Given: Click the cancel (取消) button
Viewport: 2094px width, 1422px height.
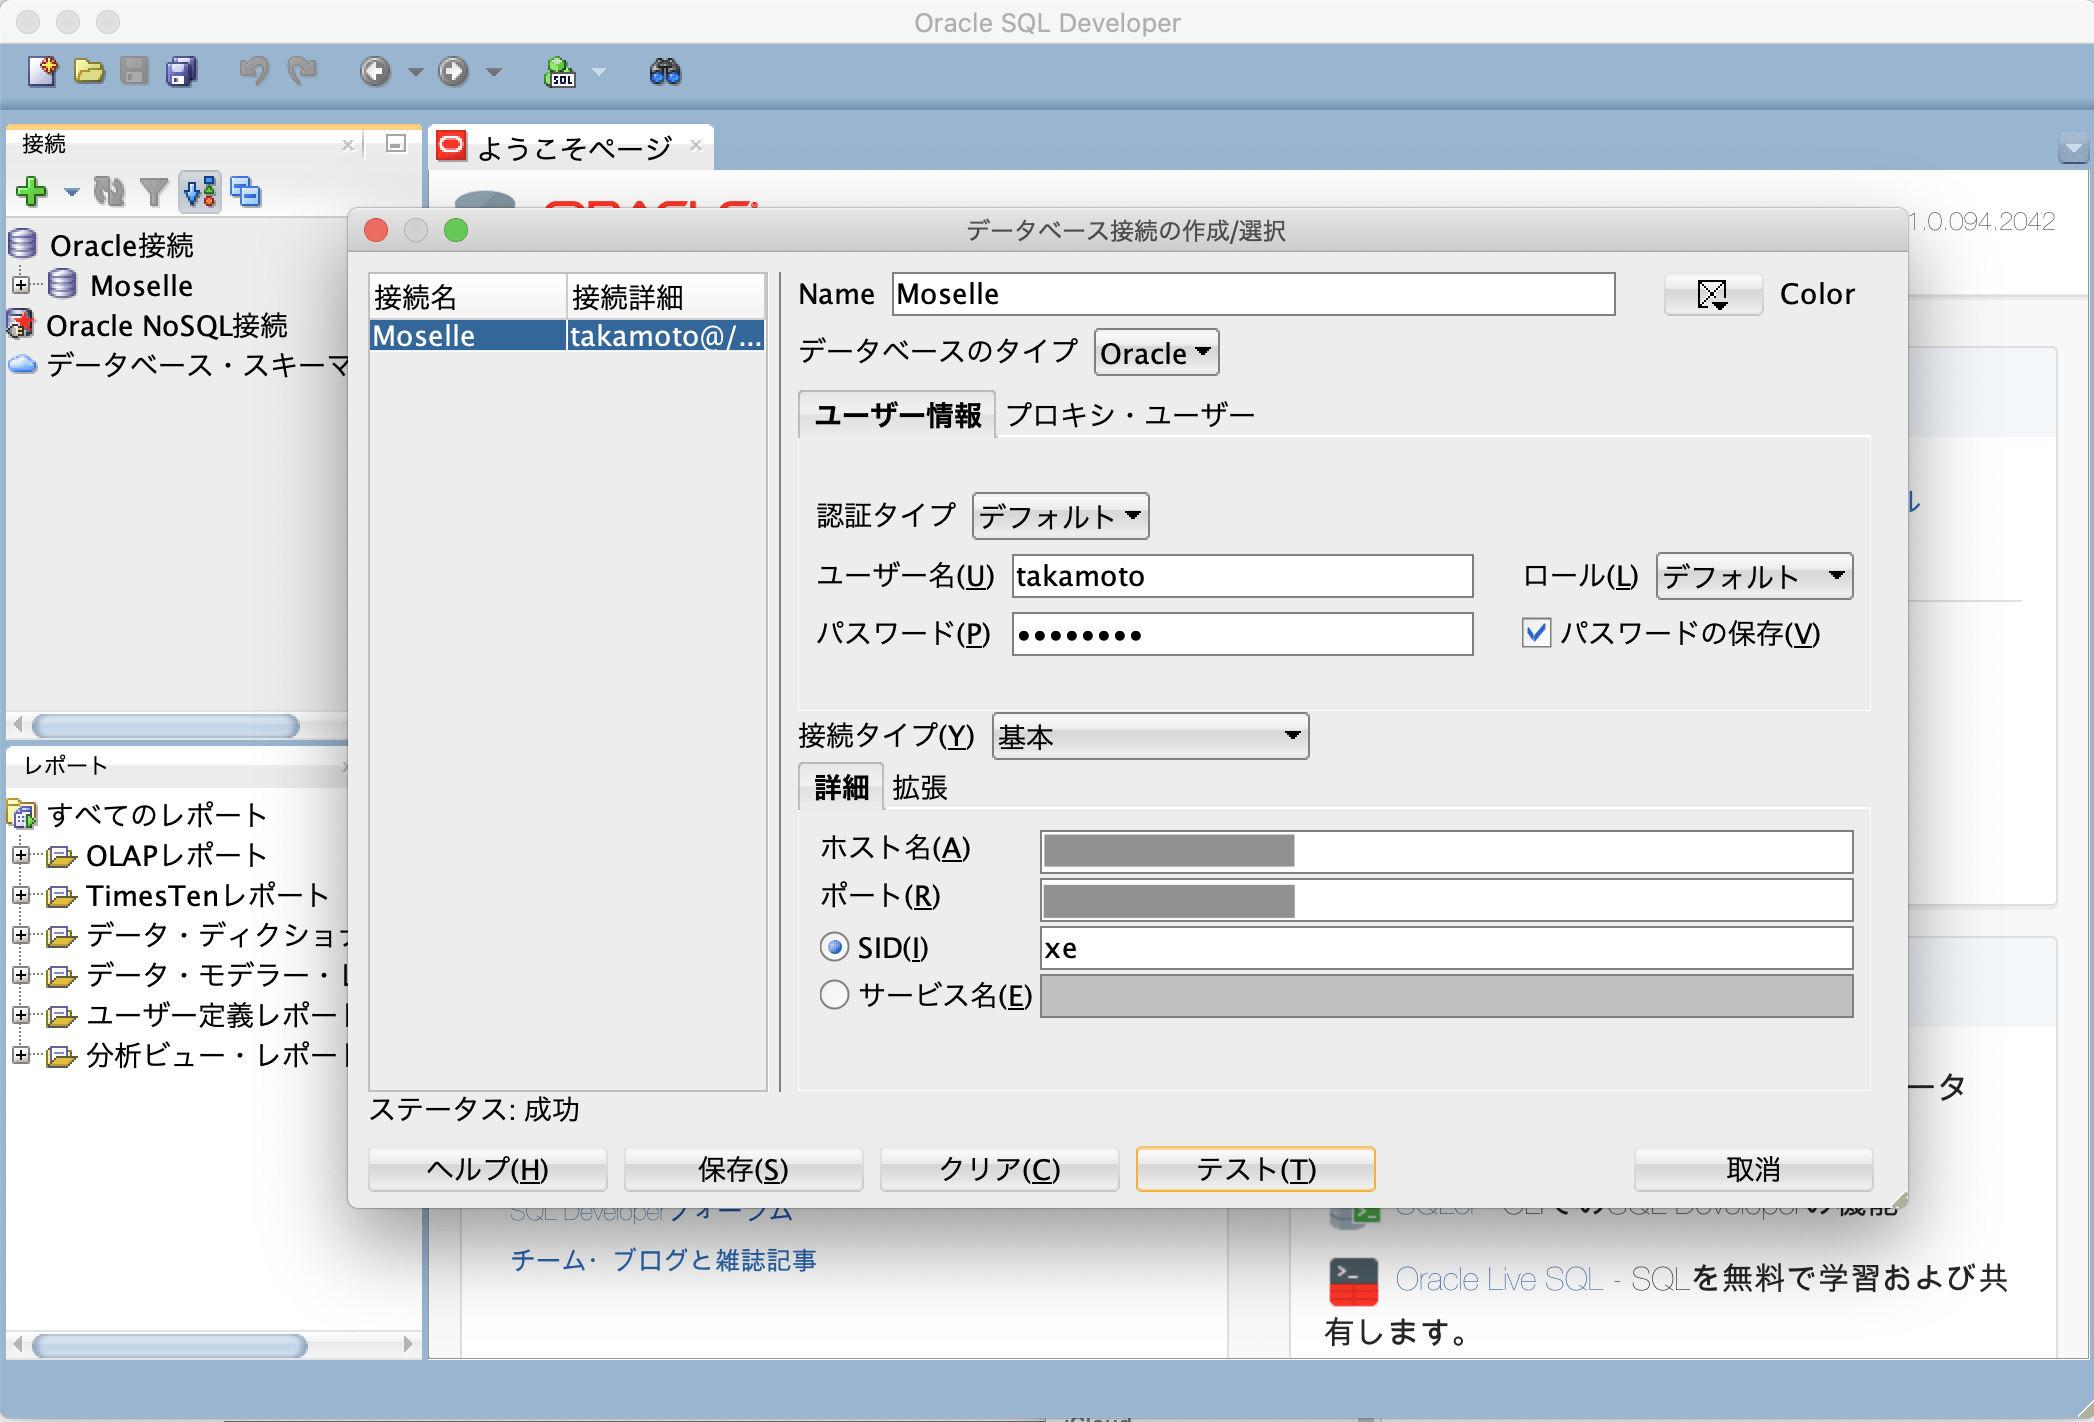Looking at the screenshot, I should (x=1754, y=1169).
